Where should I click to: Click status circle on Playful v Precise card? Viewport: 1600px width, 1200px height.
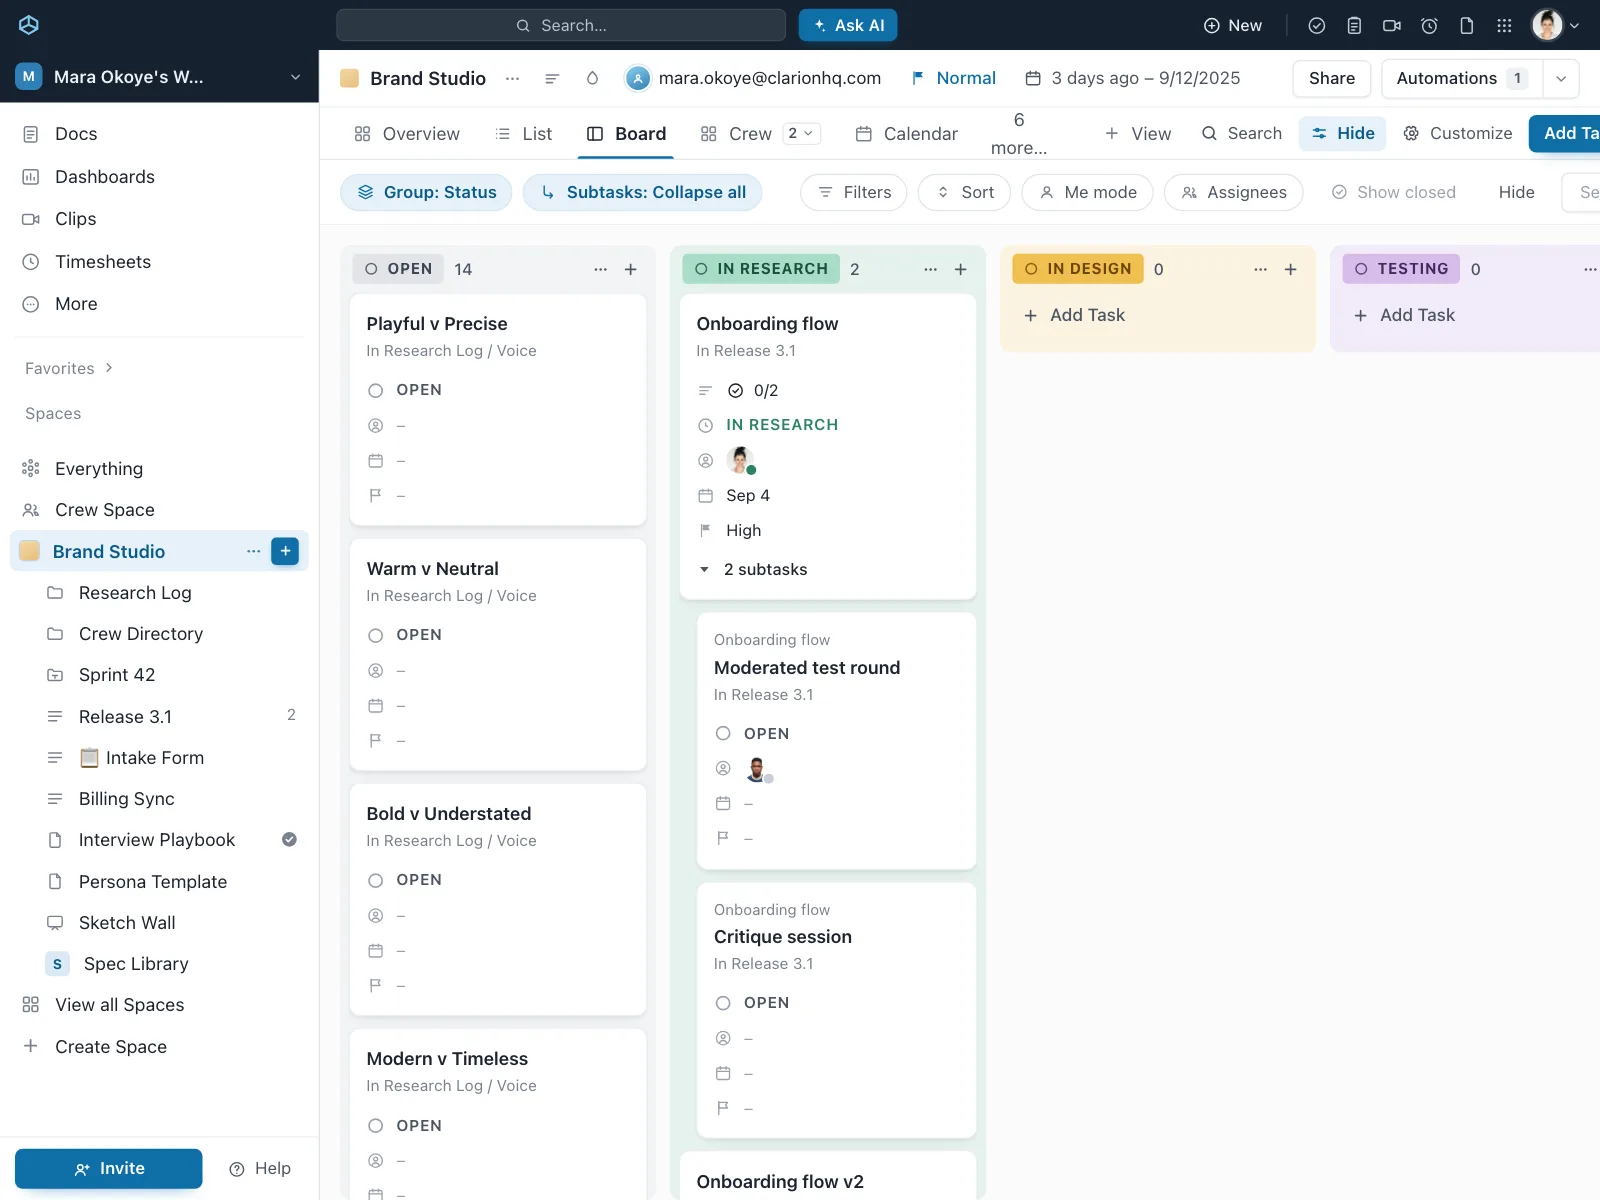375,390
